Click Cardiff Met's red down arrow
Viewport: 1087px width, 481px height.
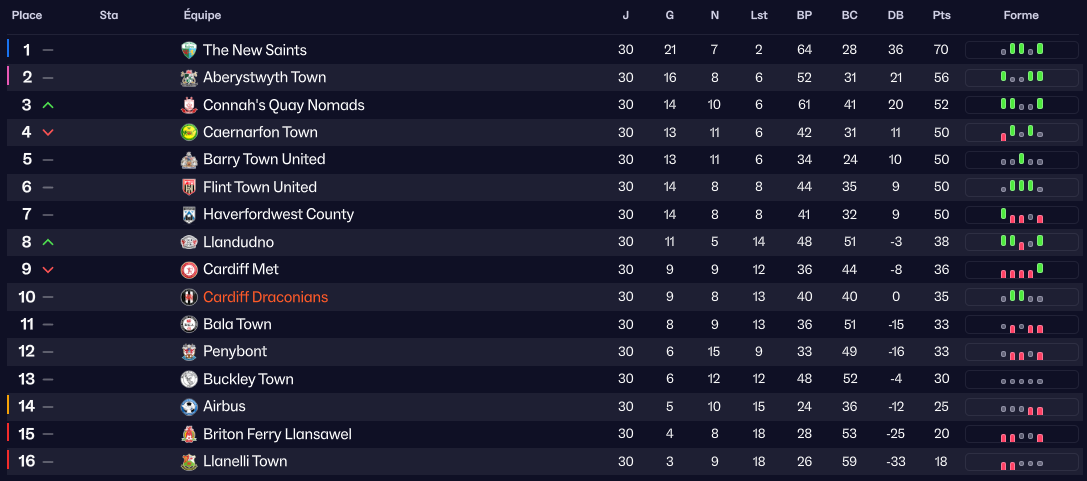48,270
